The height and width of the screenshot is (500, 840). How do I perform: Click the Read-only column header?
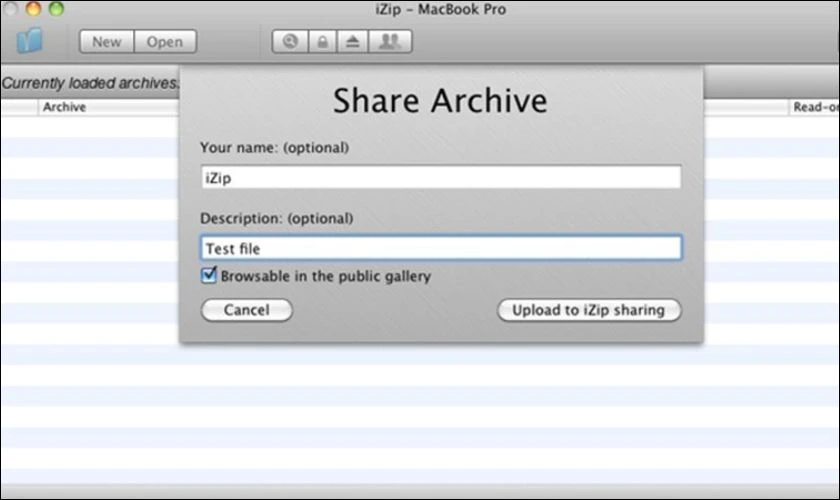[814, 107]
